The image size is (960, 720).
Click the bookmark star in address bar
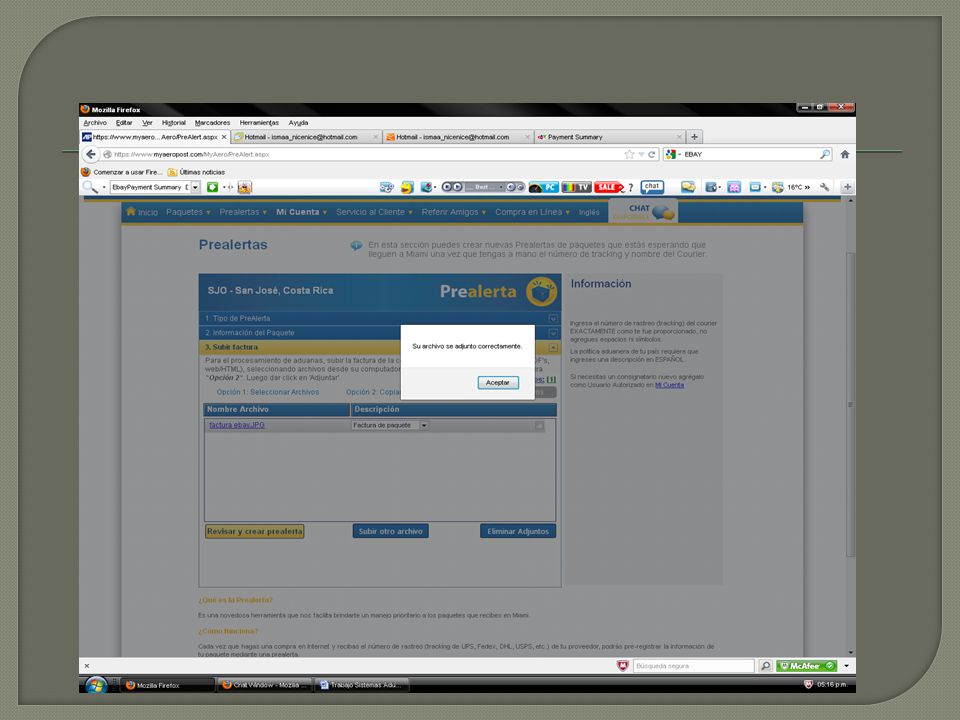[x=629, y=154]
